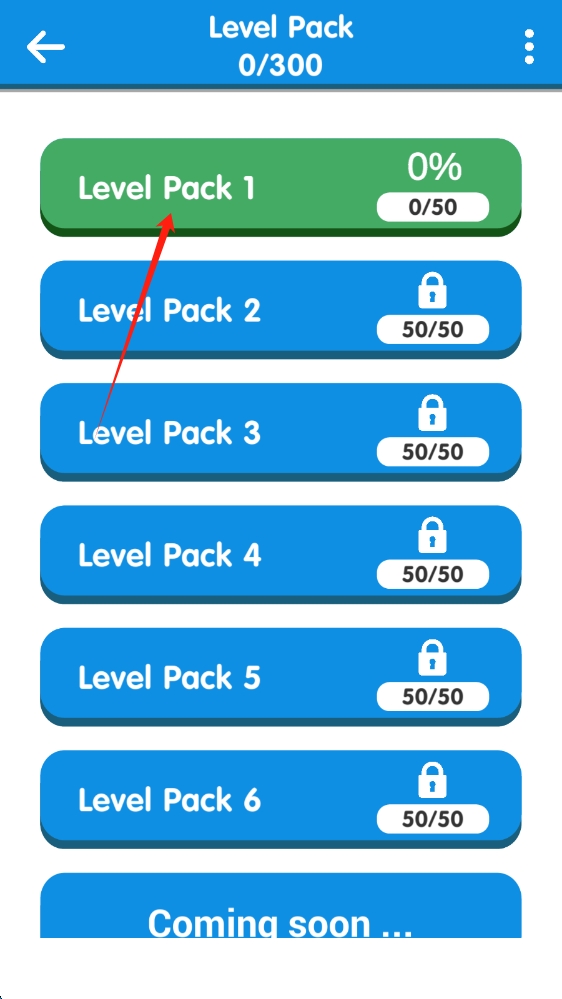The height and width of the screenshot is (999, 562).
Task: Click the lock icon on Level Pack 4
Action: pyautogui.click(x=432, y=536)
